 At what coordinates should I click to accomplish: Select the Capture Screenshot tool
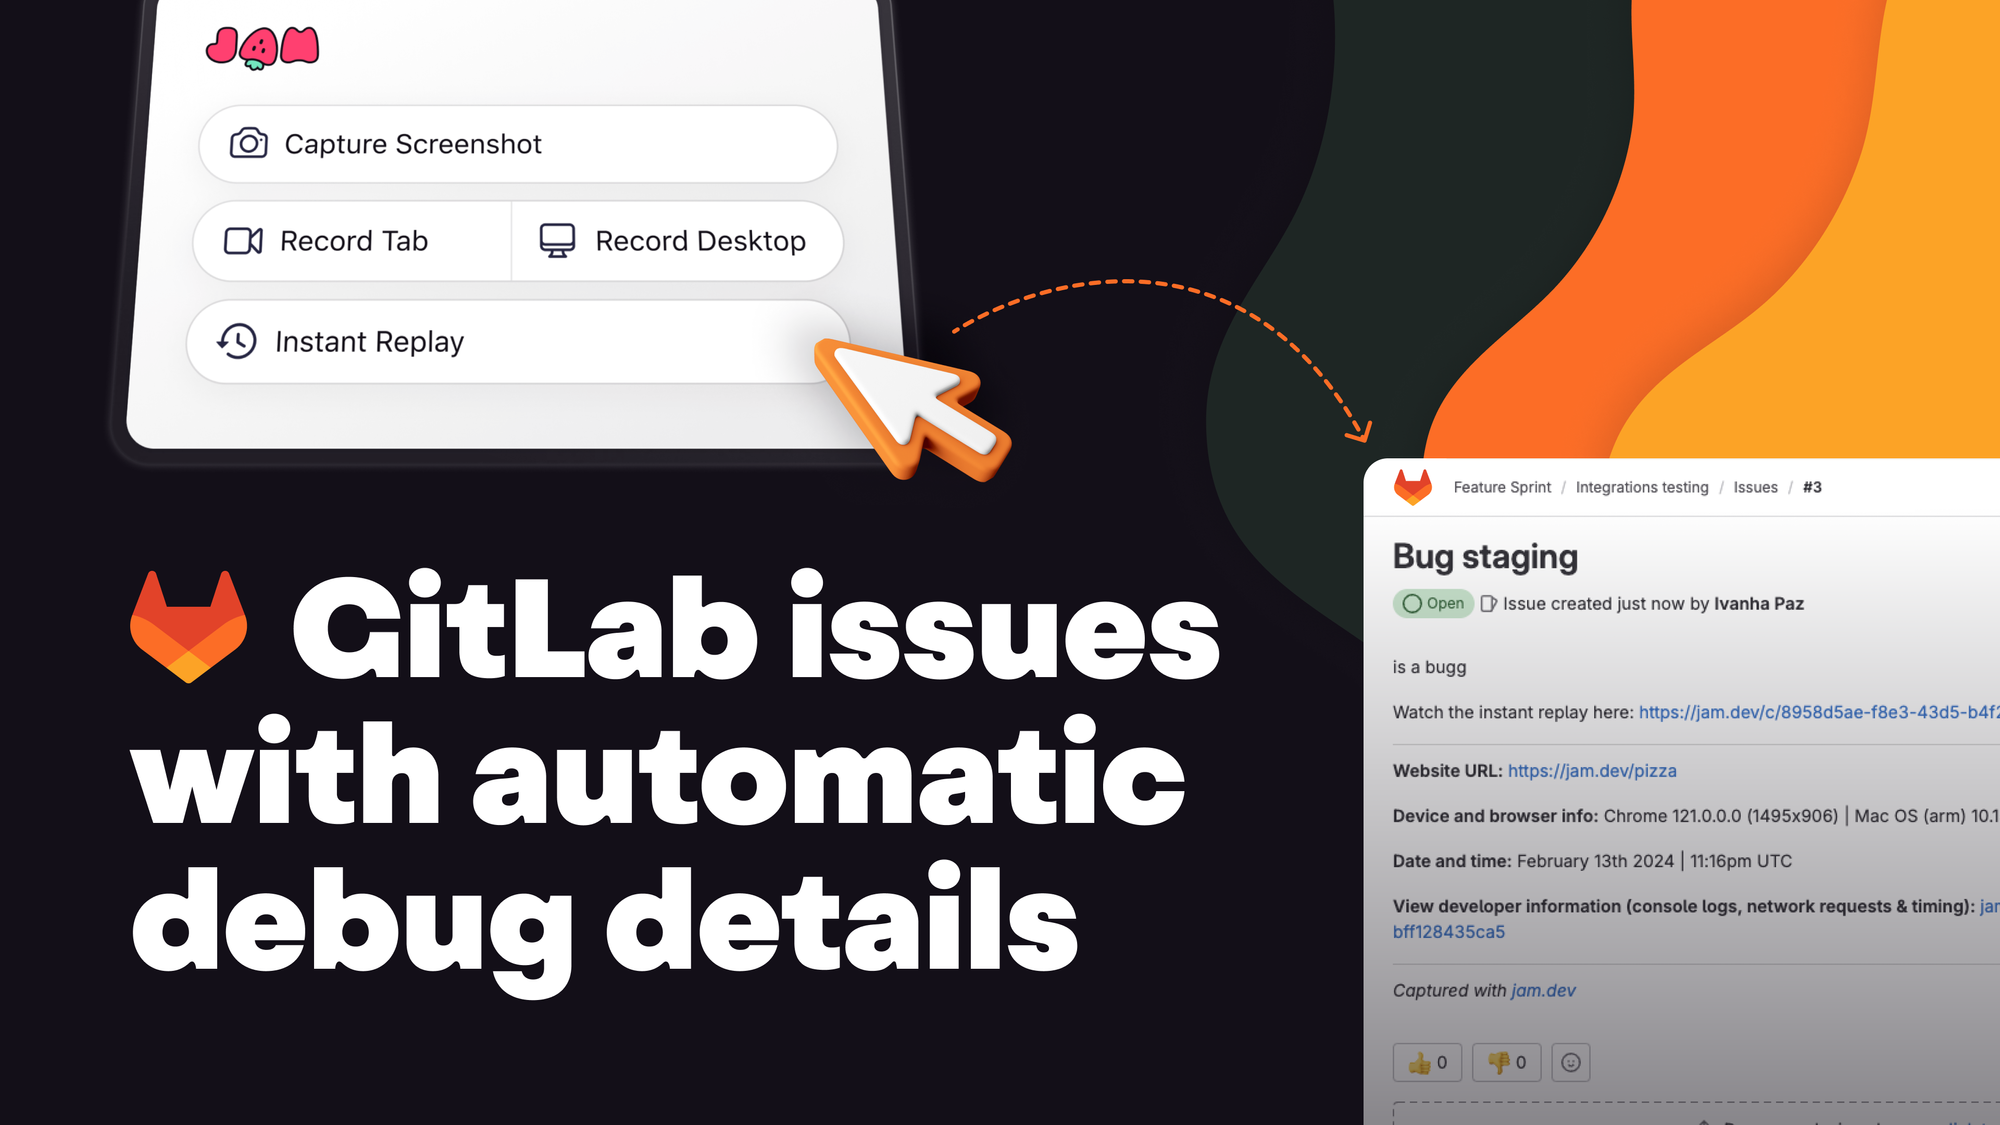coord(515,144)
